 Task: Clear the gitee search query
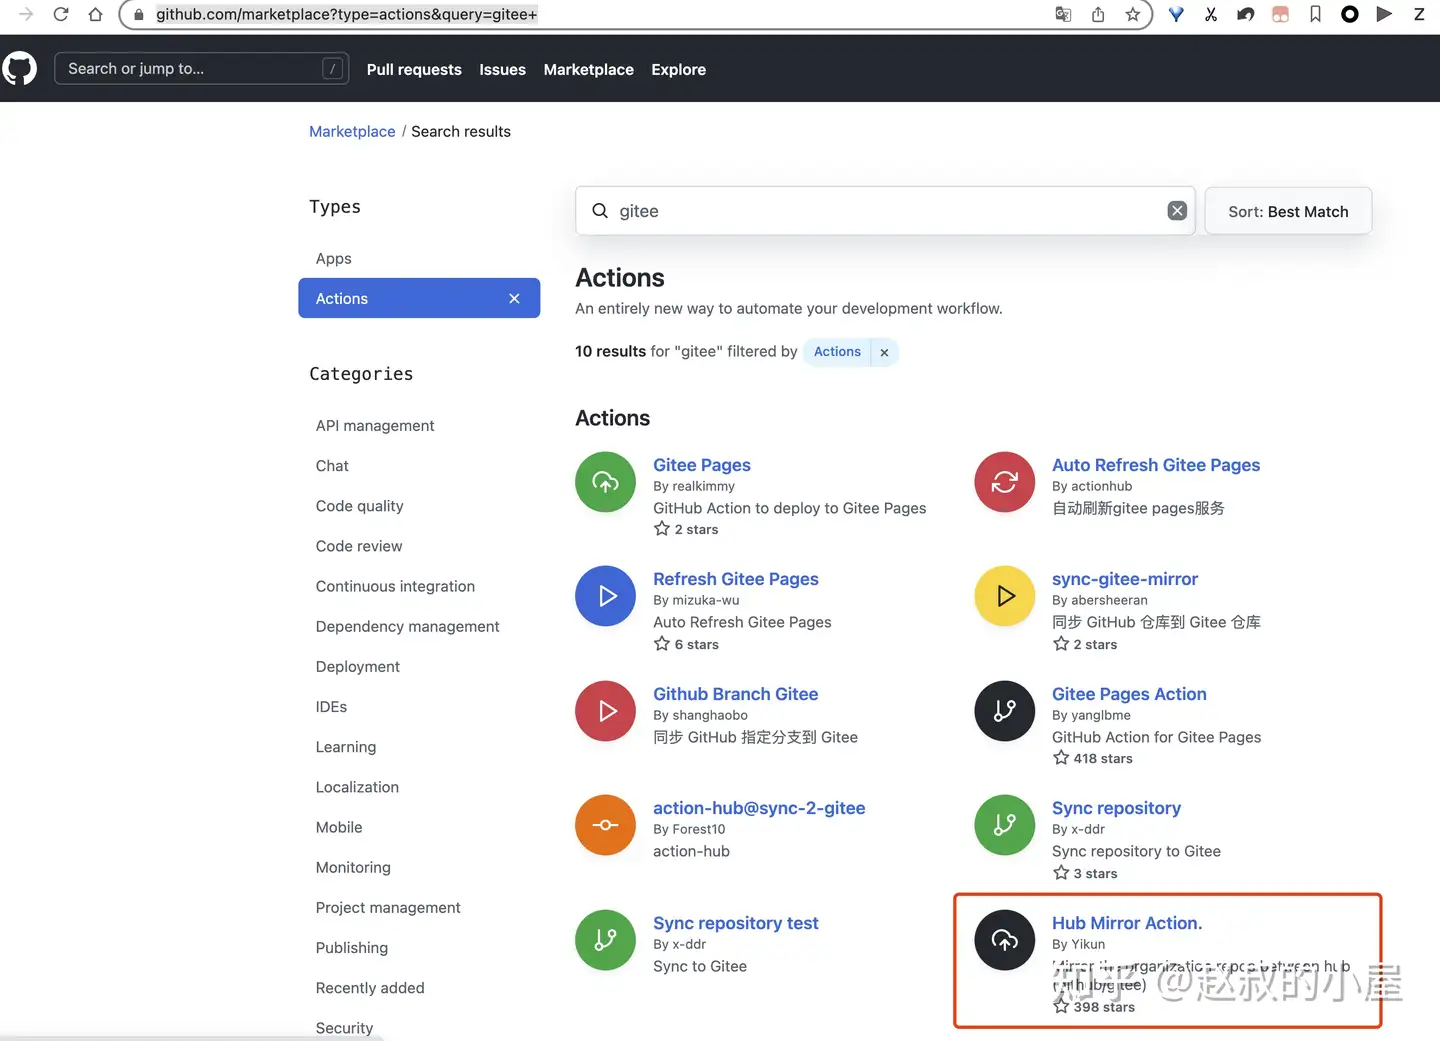click(x=1177, y=211)
